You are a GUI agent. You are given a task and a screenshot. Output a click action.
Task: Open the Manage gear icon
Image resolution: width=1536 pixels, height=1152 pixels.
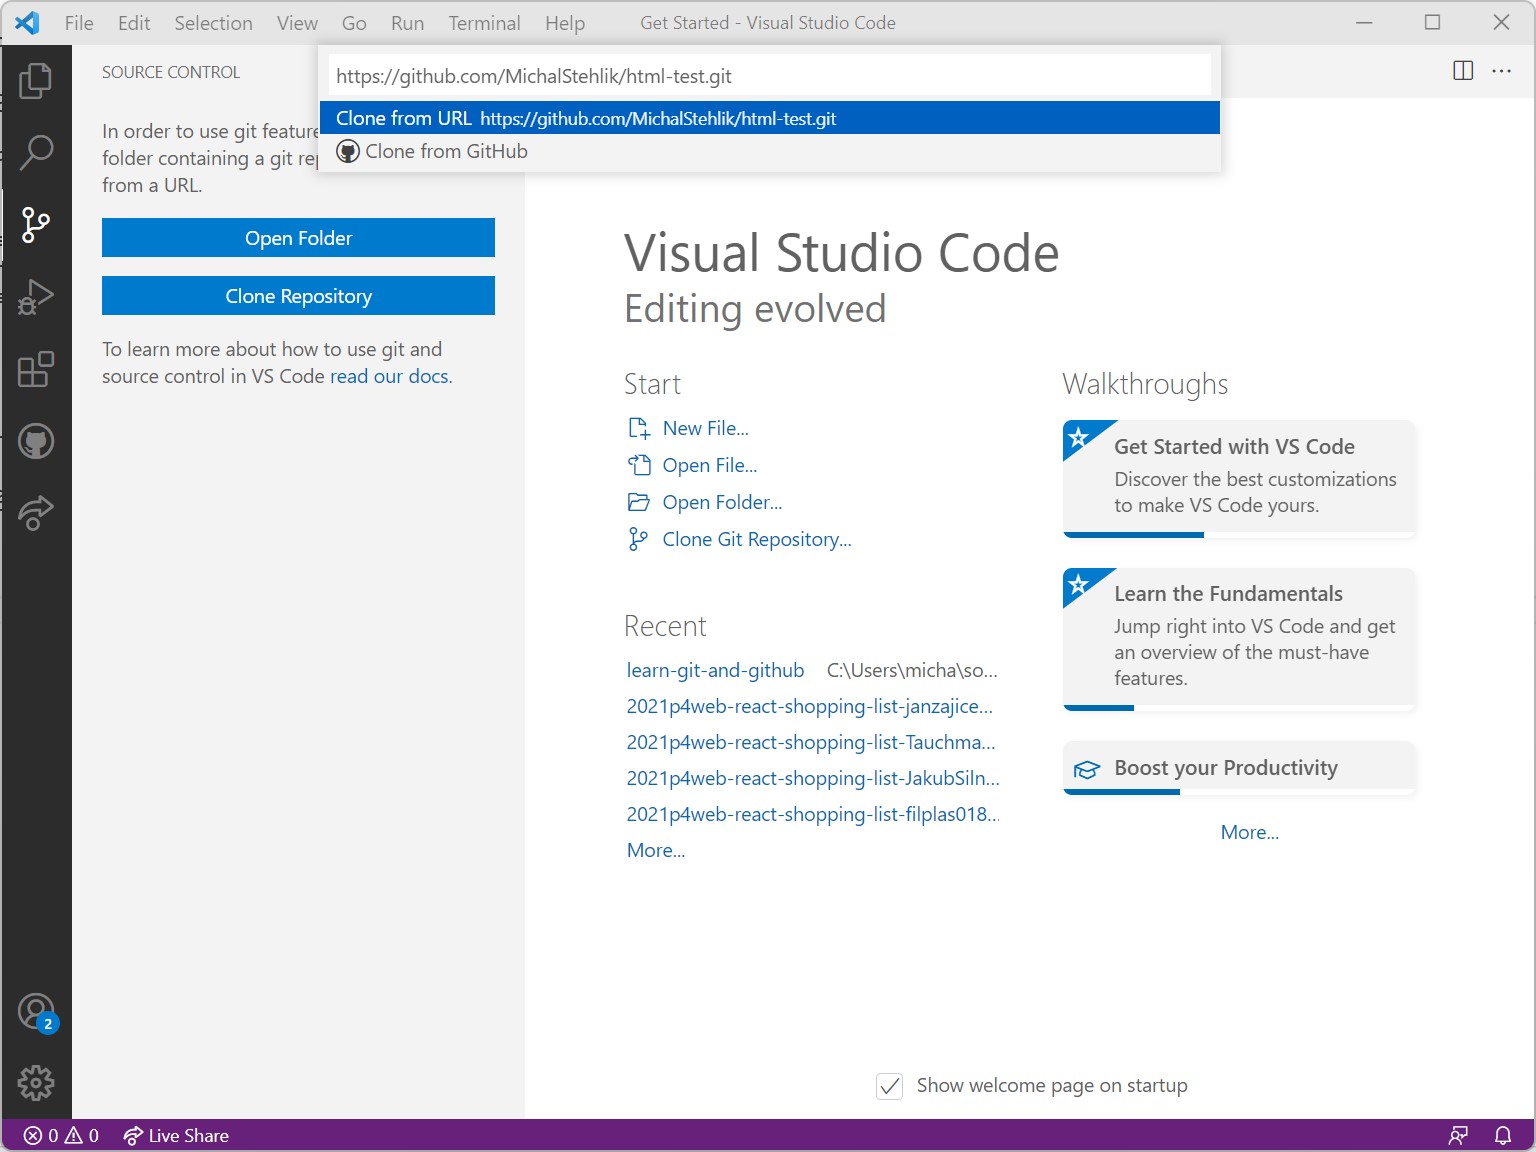pos(36,1083)
